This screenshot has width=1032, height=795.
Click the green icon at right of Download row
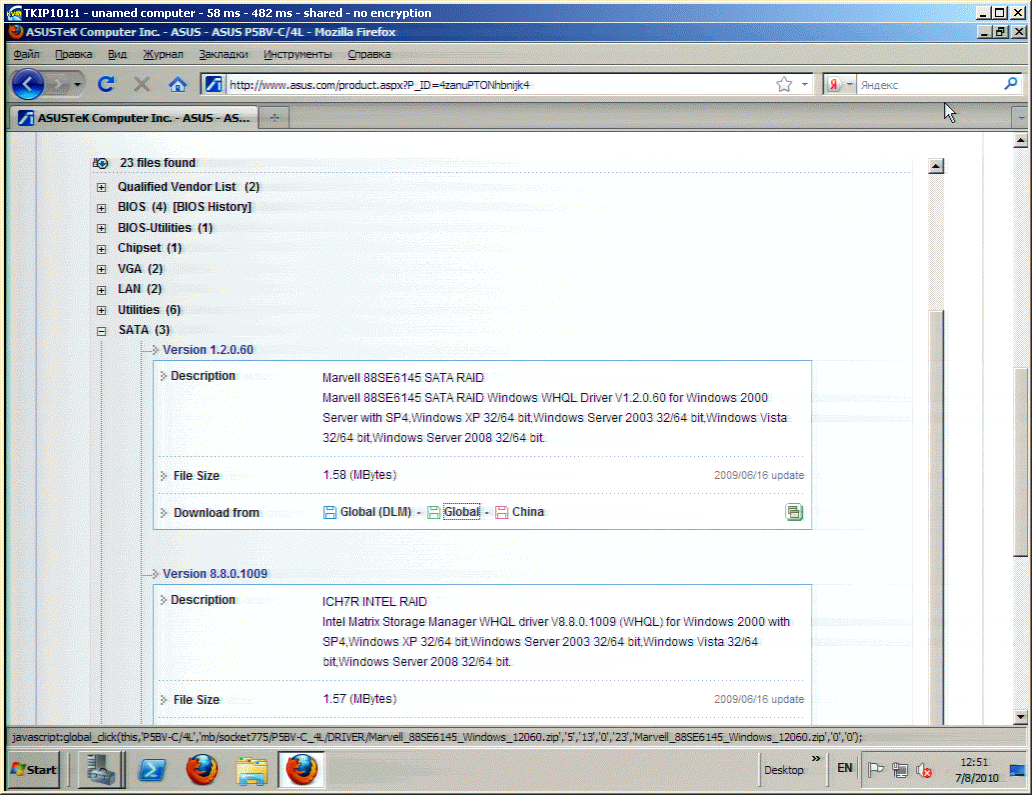794,512
